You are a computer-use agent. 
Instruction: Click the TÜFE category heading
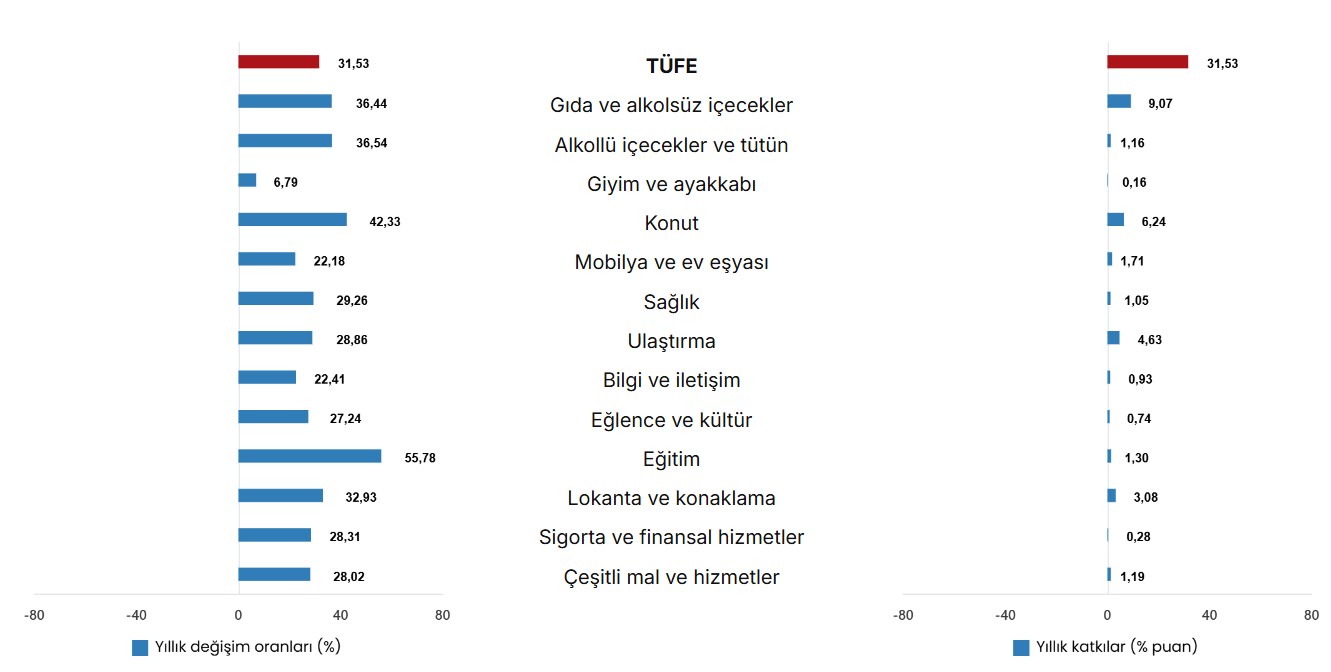pyautogui.click(x=672, y=66)
